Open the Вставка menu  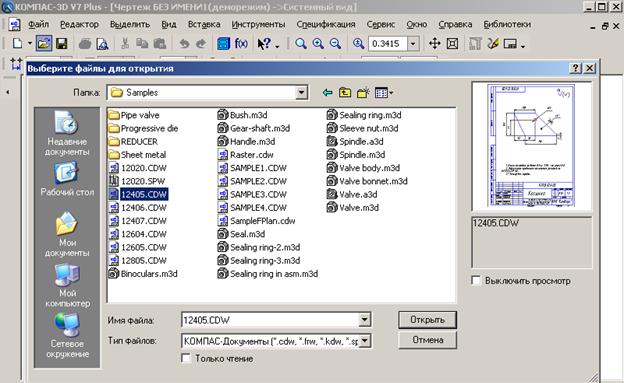click(x=204, y=24)
